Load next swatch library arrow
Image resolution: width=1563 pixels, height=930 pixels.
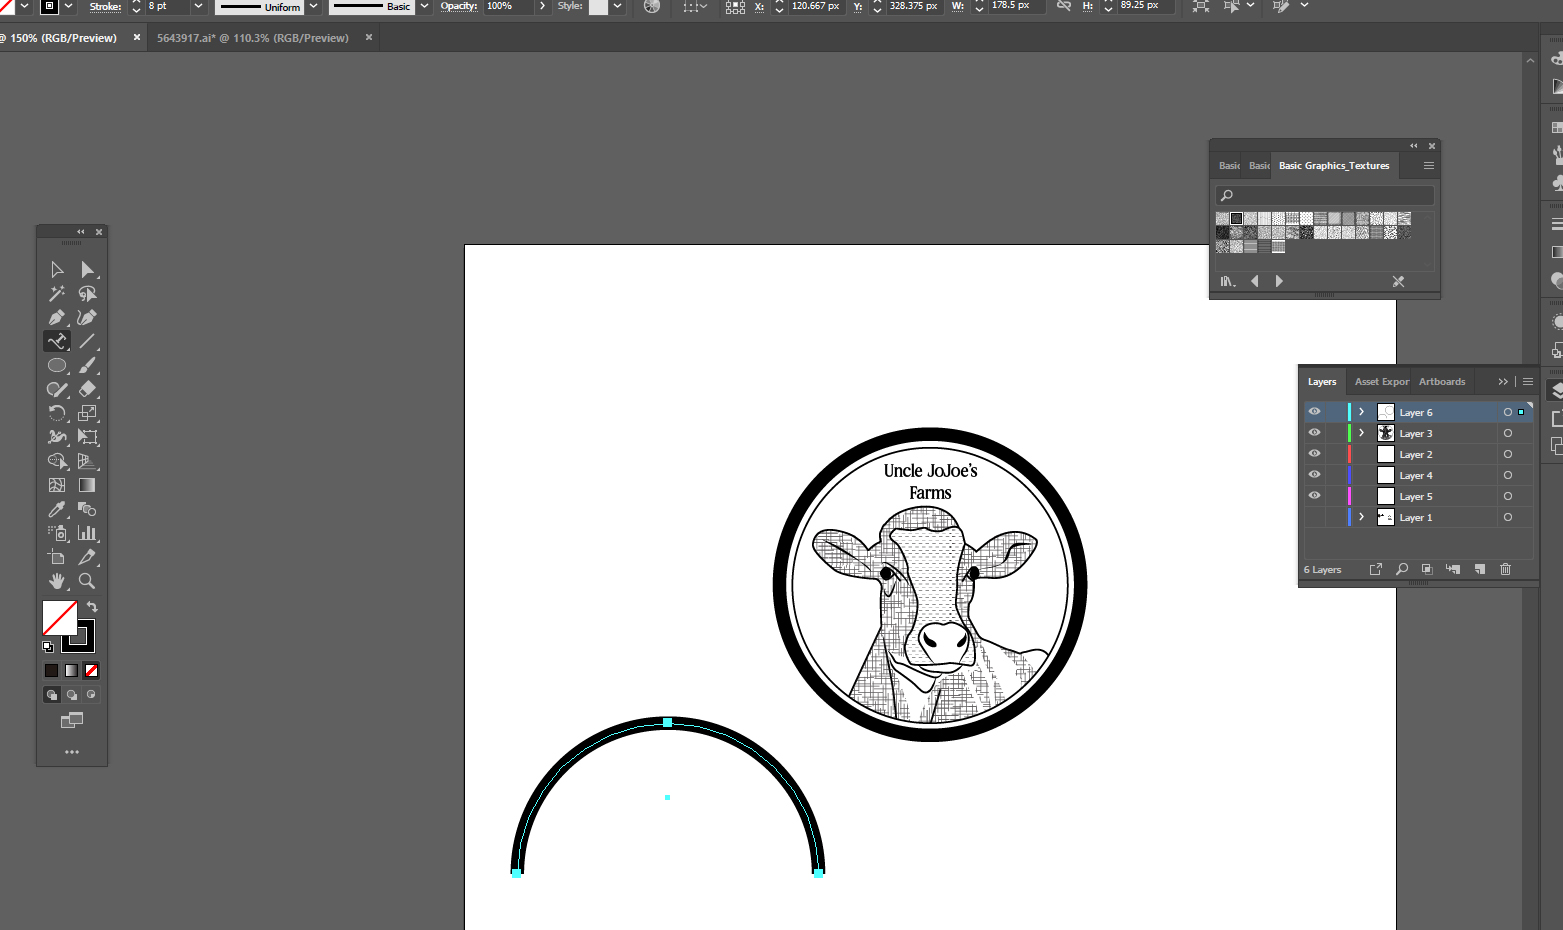coord(1279,281)
